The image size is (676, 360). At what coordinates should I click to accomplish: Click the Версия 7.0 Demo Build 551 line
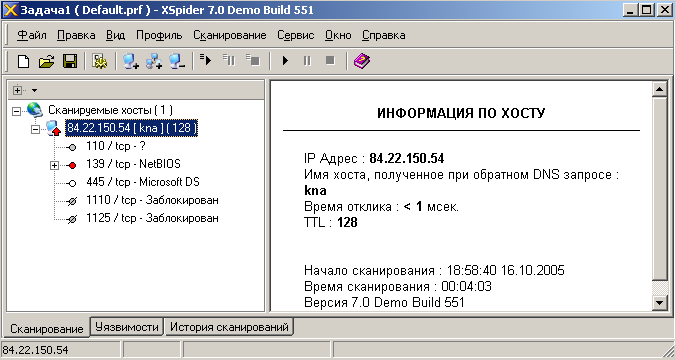coord(384,302)
